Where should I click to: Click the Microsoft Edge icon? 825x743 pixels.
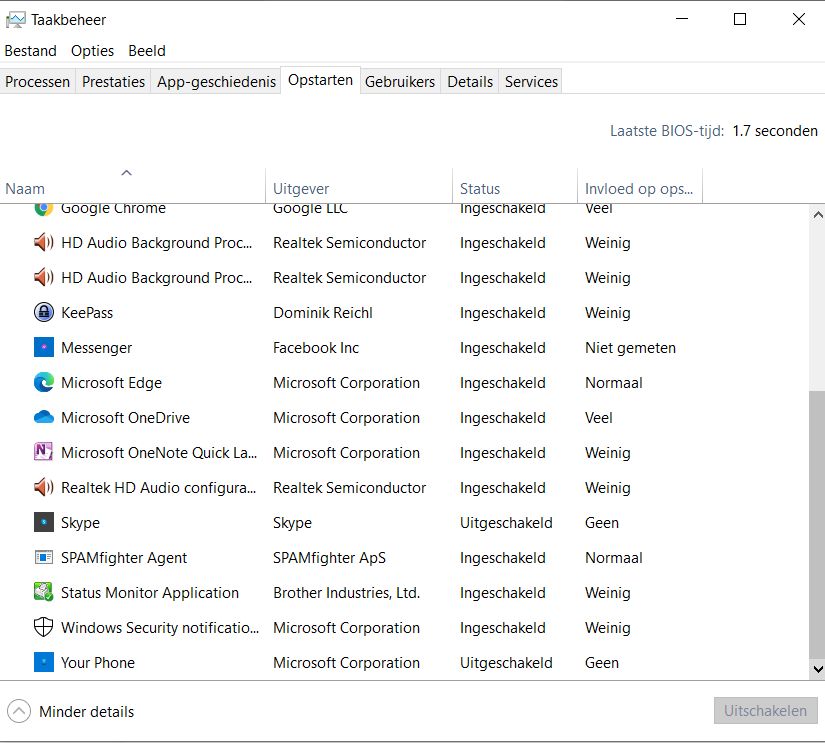tap(43, 383)
